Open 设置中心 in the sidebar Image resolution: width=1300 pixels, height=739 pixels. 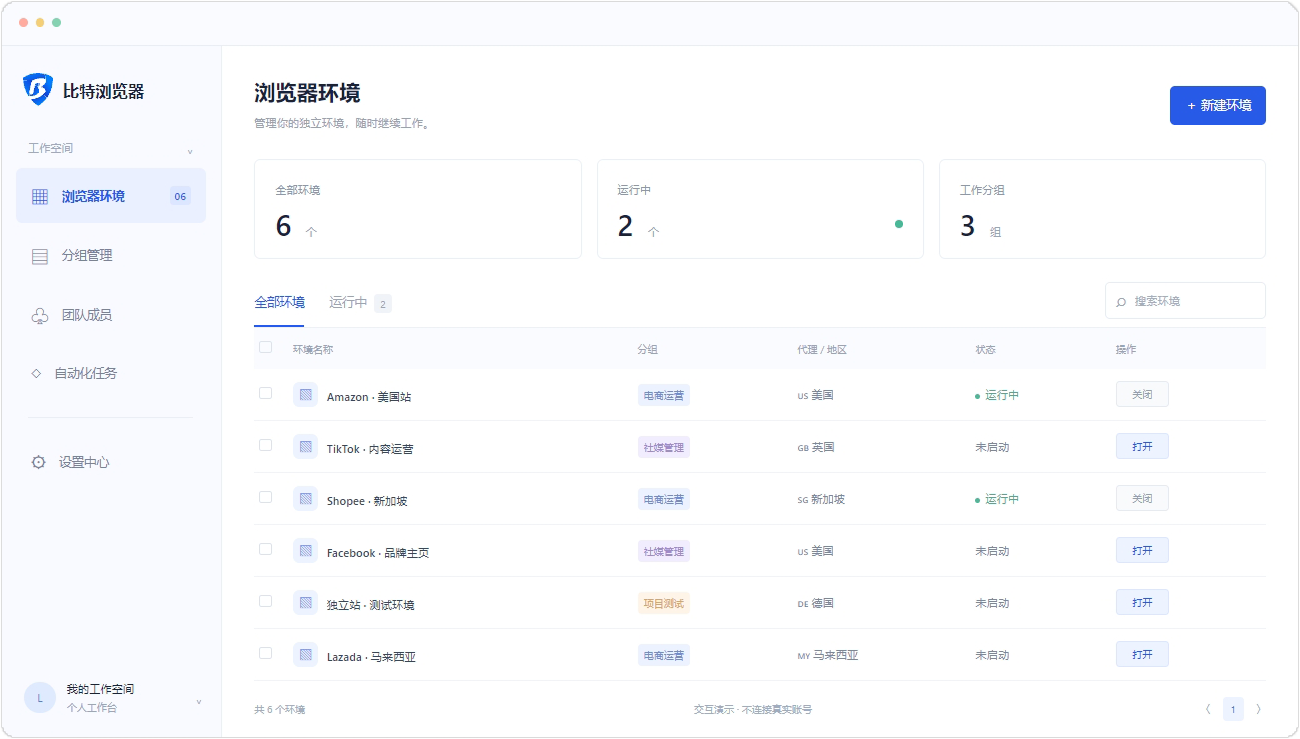pos(111,462)
